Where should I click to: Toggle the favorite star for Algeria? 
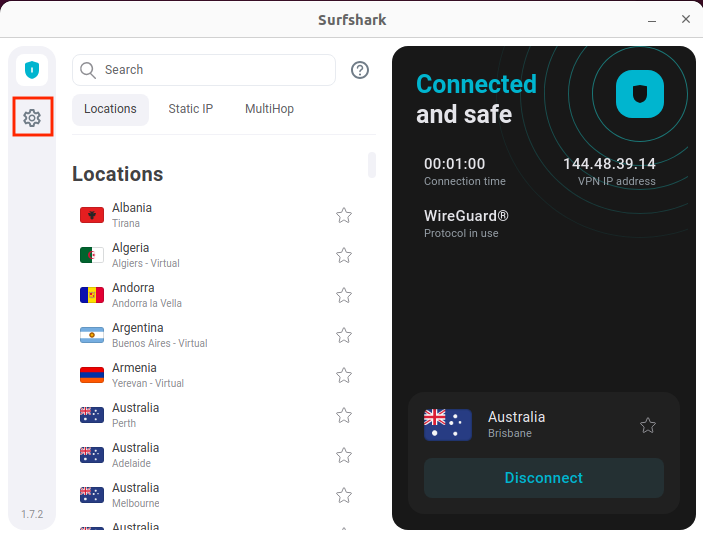(344, 255)
